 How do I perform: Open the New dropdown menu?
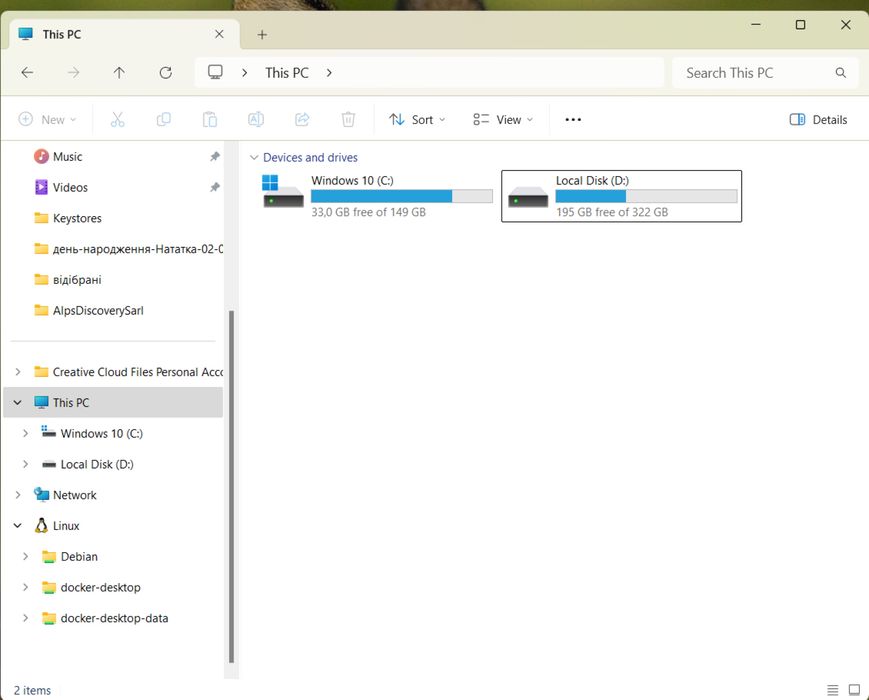tap(48, 119)
